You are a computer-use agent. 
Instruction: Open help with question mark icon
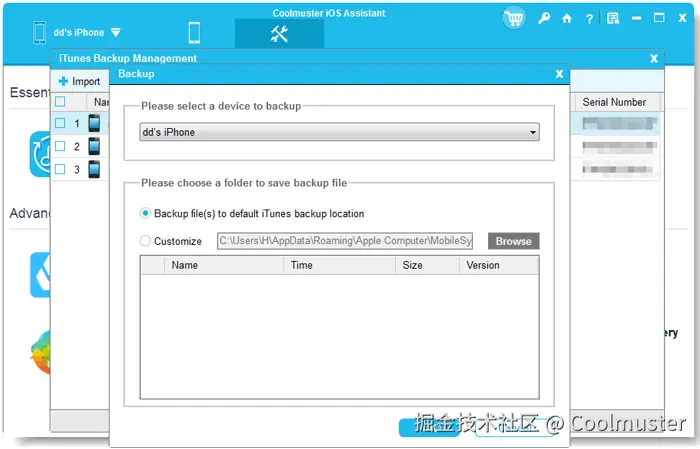pos(589,19)
